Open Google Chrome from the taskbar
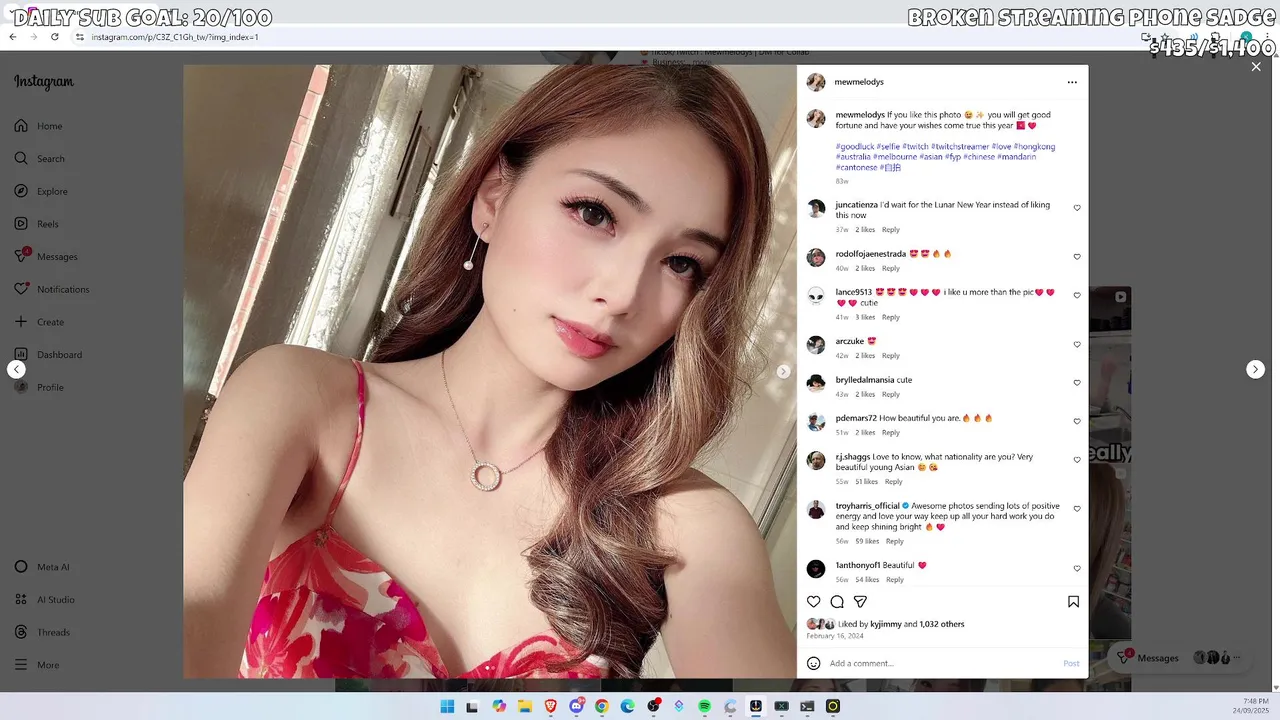This screenshot has height=720, width=1280. (x=601, y=706)
